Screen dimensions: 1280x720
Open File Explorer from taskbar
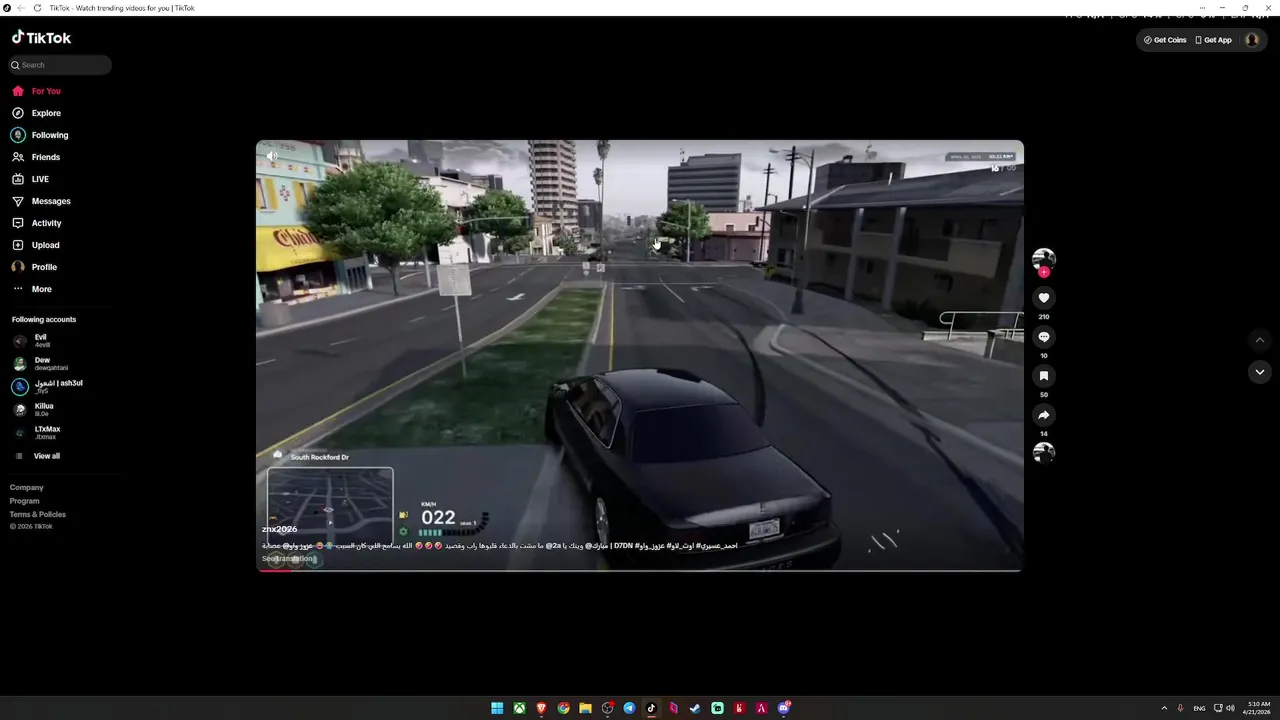coord(585,708)
